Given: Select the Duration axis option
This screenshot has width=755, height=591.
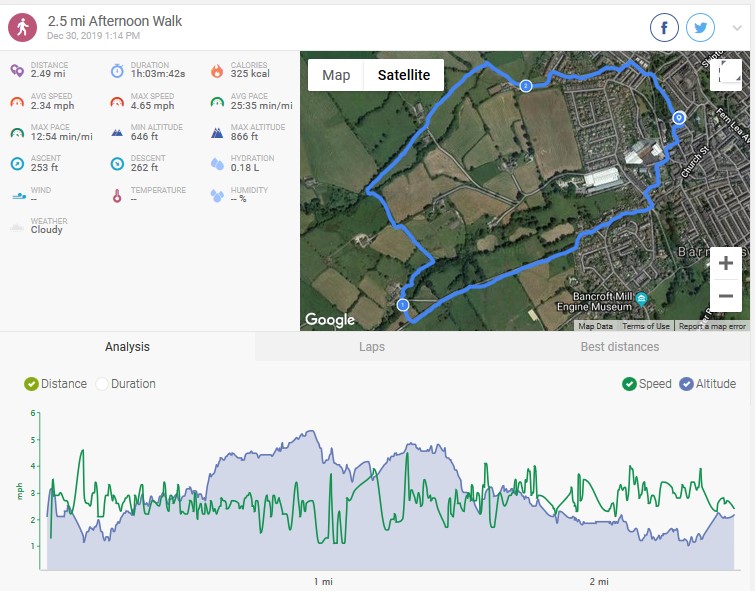Looking at the screenshot, I should coord(102,384).
